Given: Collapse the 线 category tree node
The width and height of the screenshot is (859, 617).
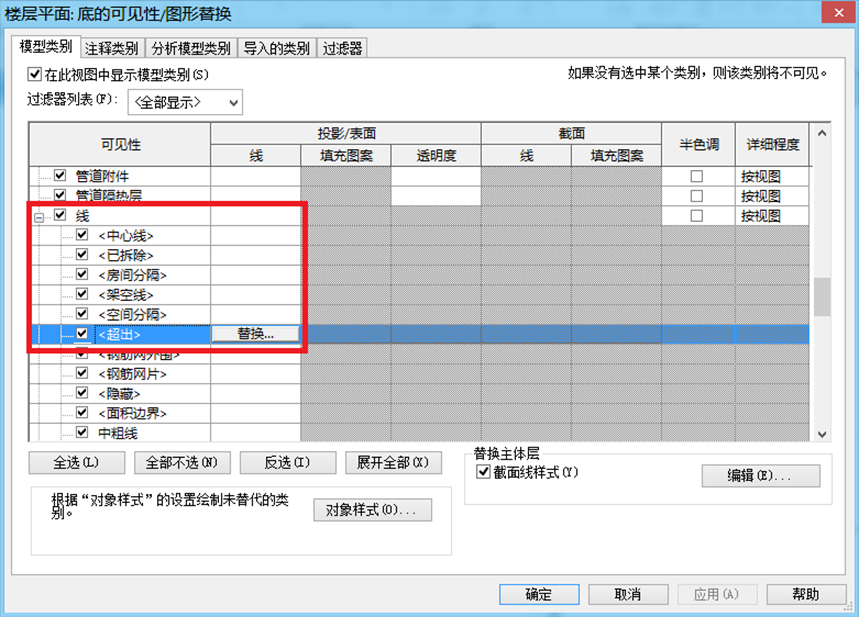Looking at the screenshot, I should point(38,218).
